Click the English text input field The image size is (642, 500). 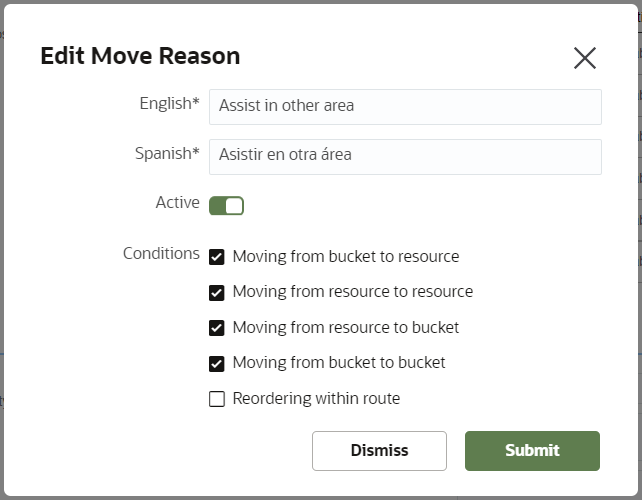tap(405, 106)
